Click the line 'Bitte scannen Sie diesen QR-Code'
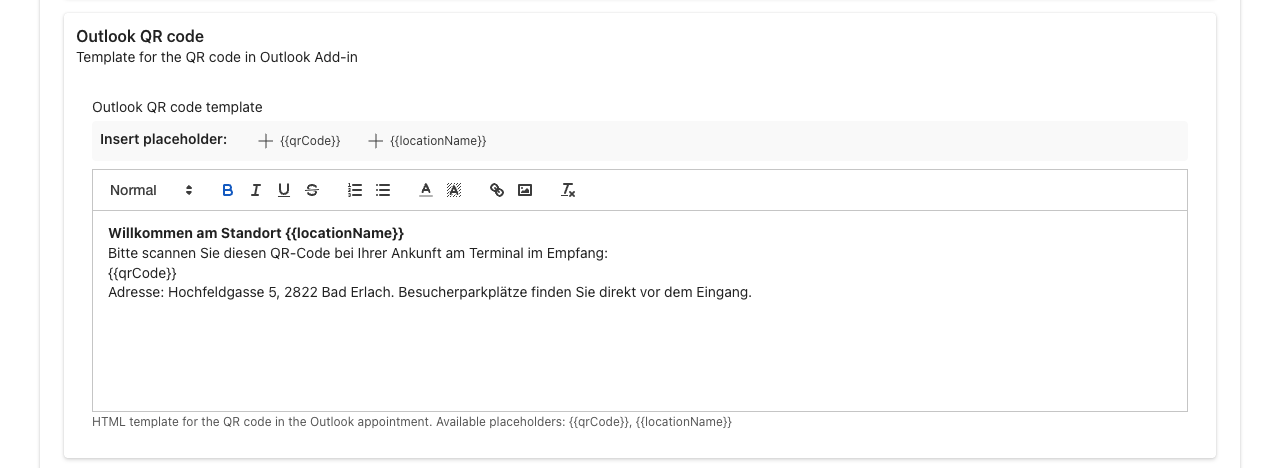 point(358,253)
